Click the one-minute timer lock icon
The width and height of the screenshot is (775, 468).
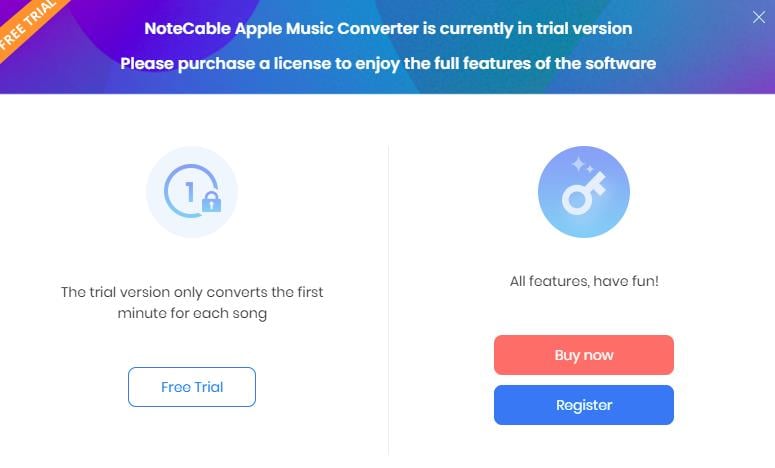[x=192, y=192]
